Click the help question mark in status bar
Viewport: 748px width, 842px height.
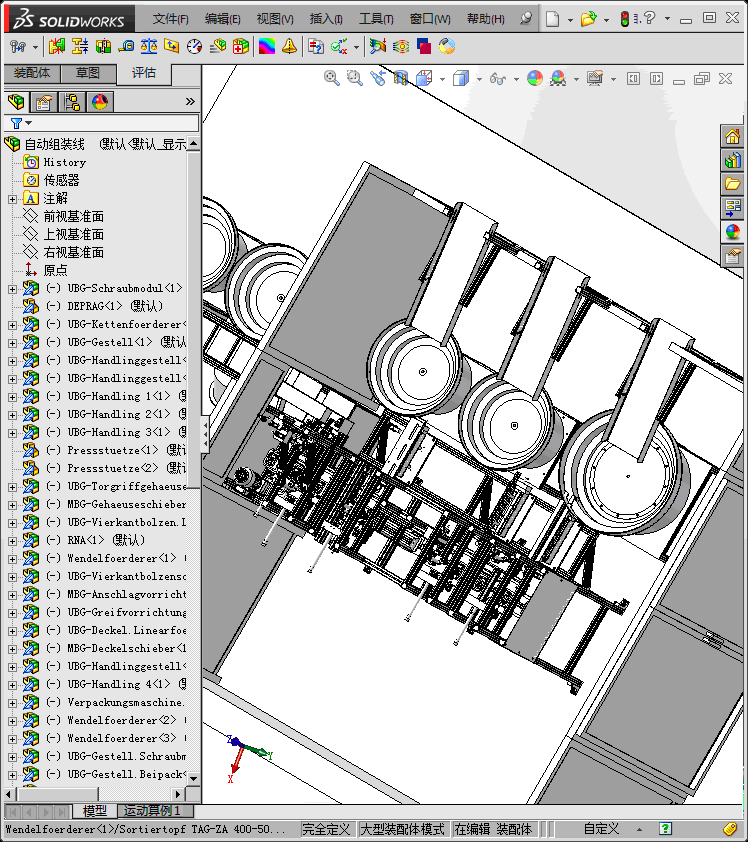coord(665,829)
